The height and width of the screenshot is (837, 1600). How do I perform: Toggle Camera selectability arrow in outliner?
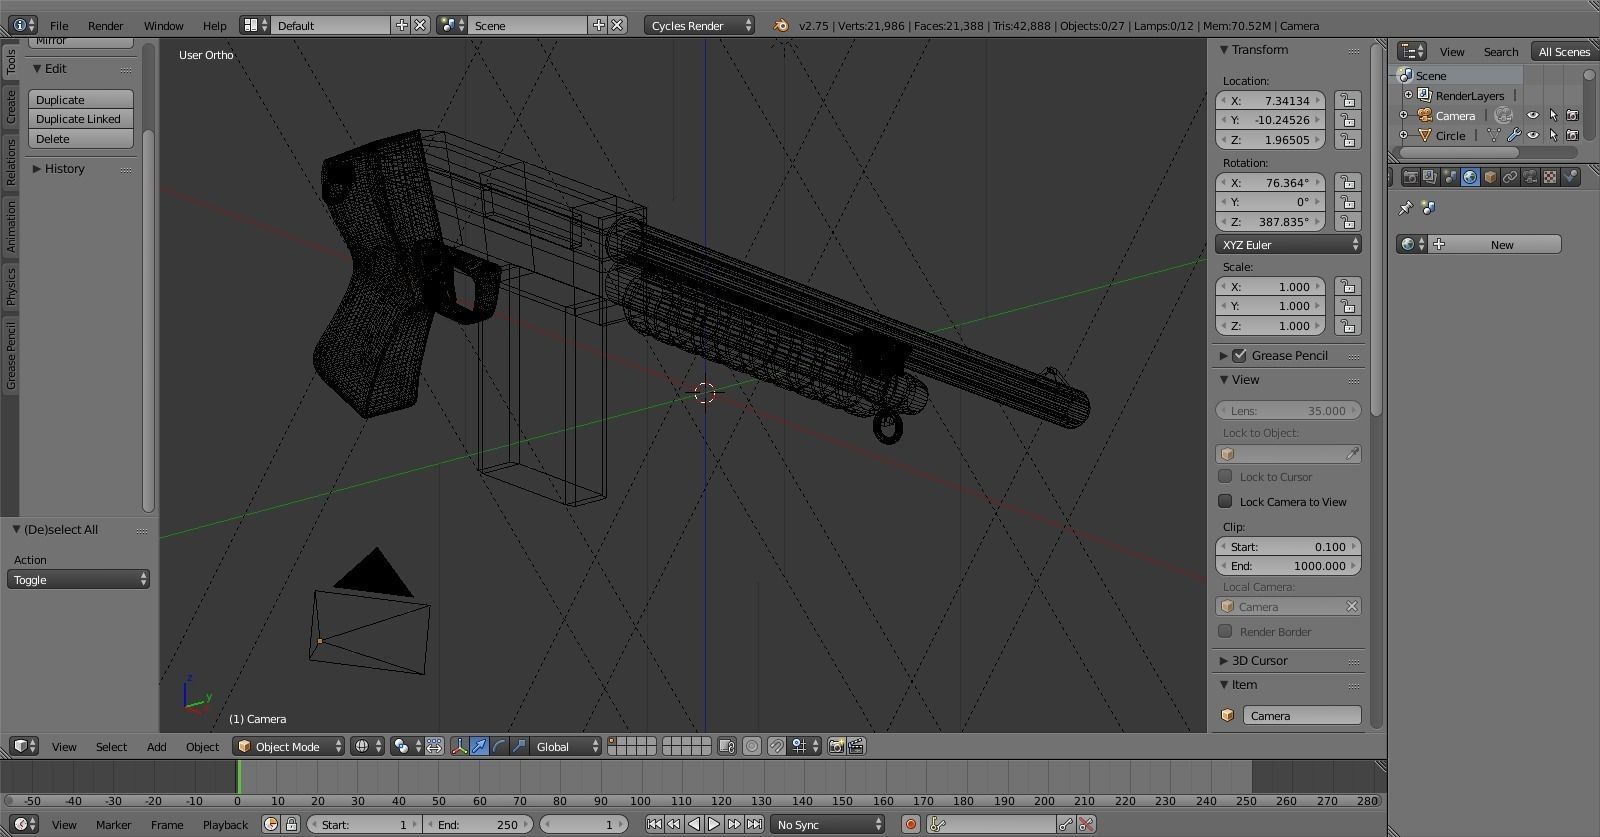[x=1553, y=115]
